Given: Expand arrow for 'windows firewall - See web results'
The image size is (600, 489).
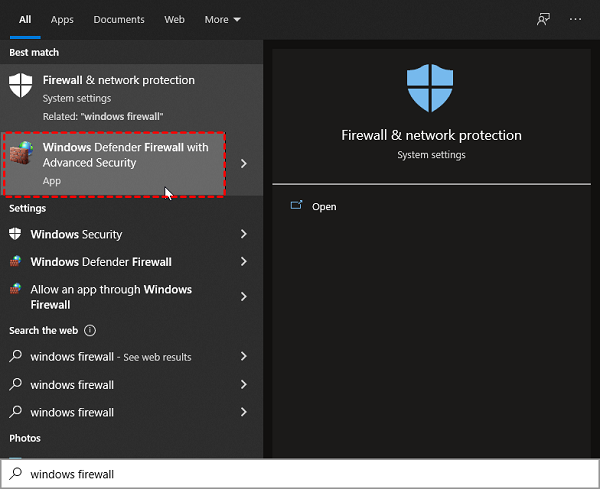Looking at the screenshot, I should point(244,356).
